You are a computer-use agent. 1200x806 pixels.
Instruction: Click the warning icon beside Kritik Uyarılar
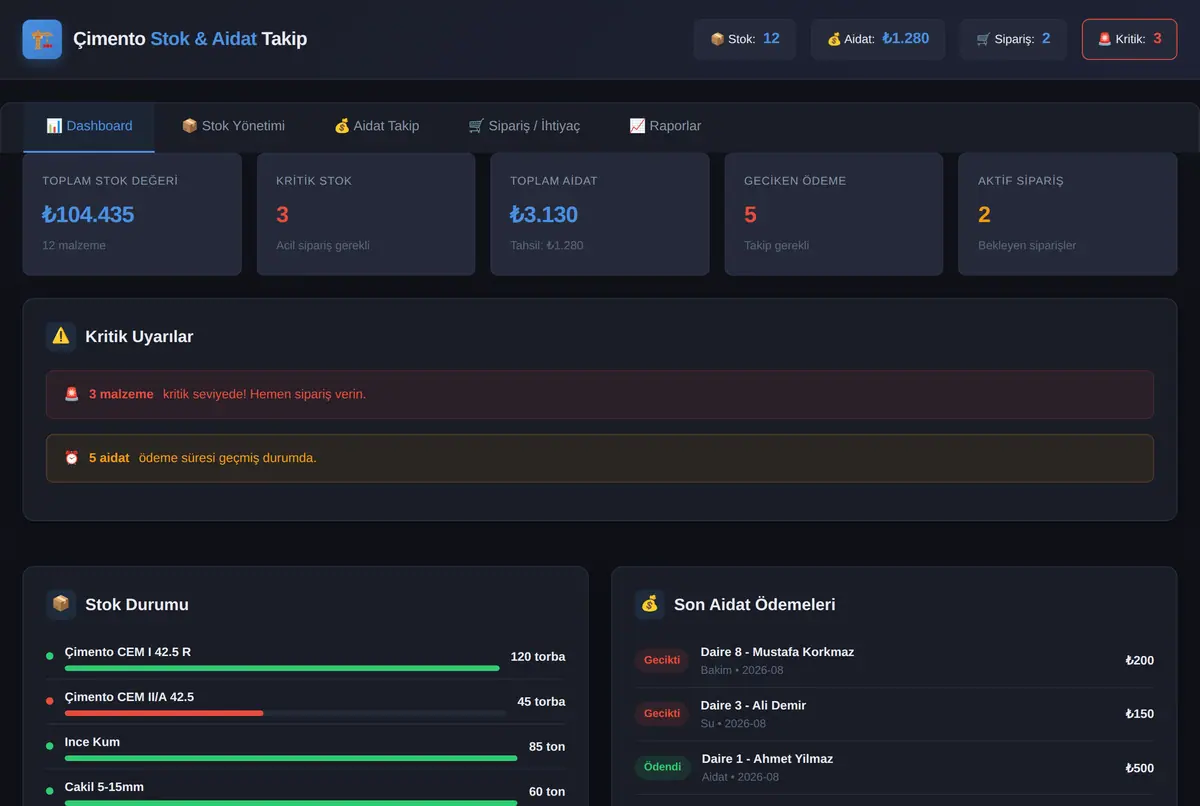click(x=61, y=336)
